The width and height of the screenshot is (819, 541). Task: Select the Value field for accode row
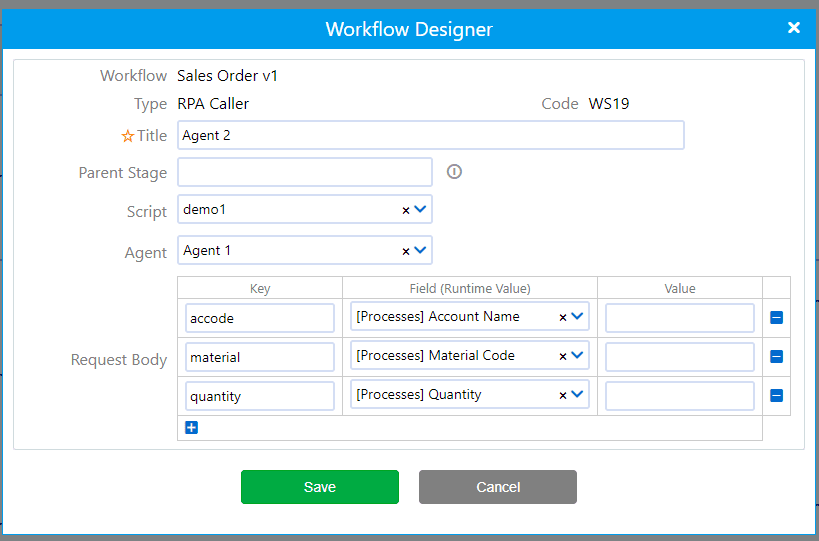[679, 318]
